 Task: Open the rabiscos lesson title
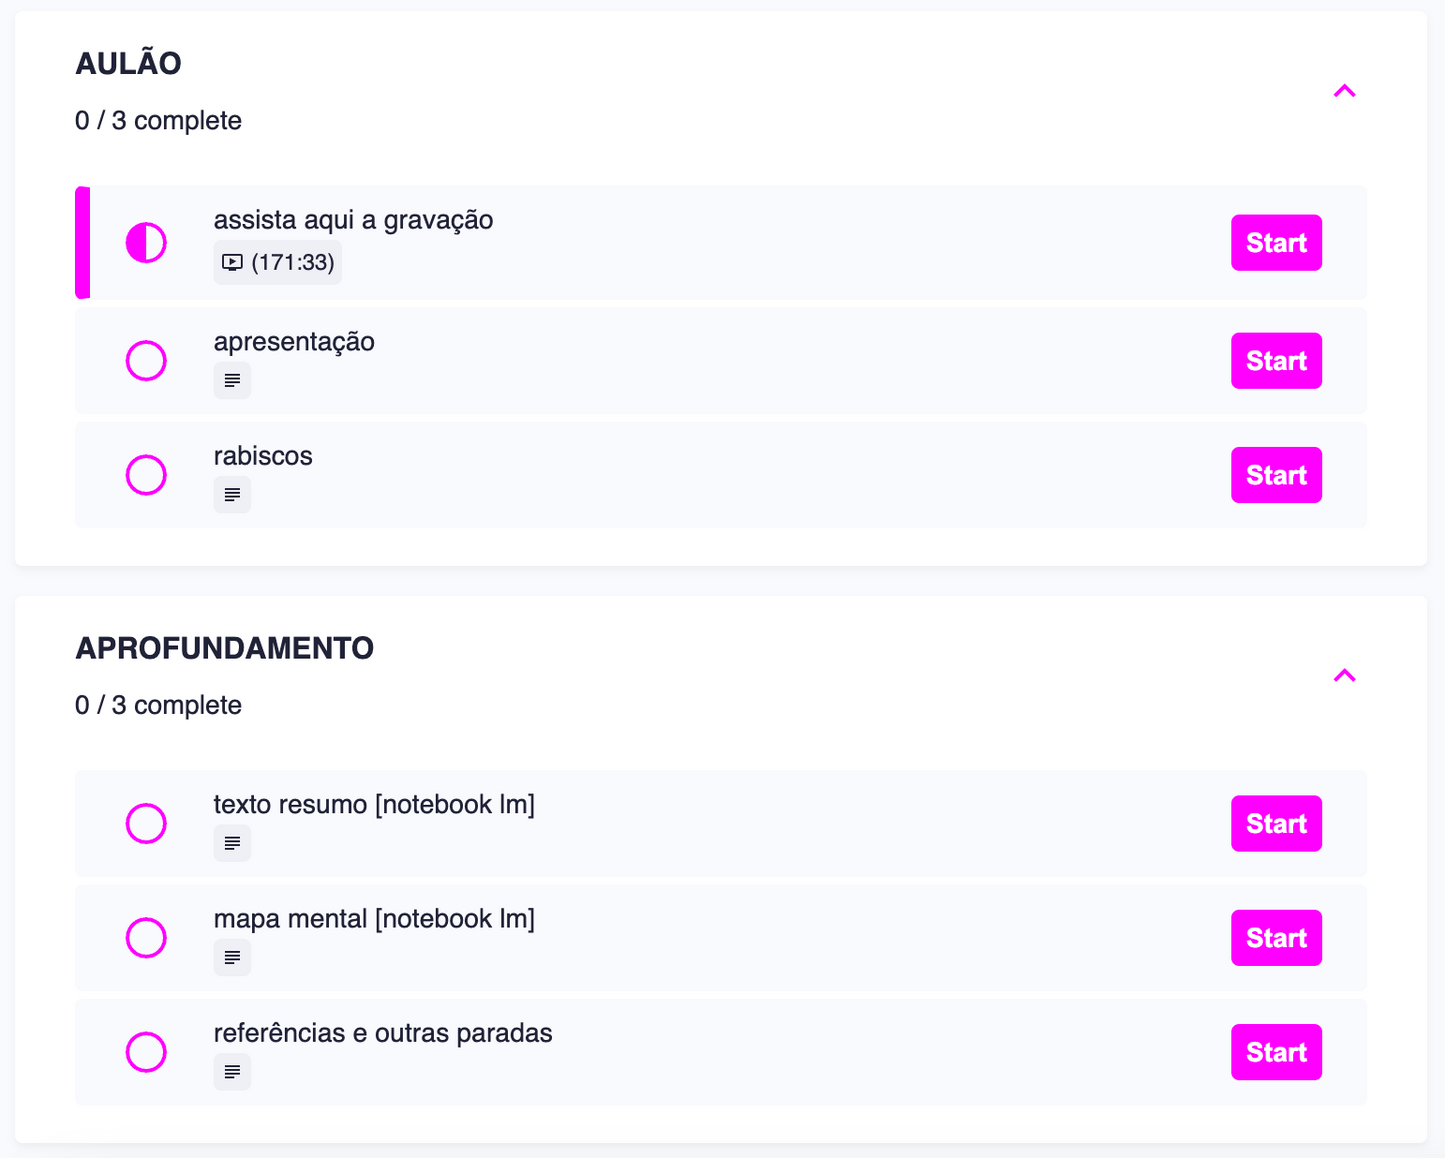click(x=263, y=456)
